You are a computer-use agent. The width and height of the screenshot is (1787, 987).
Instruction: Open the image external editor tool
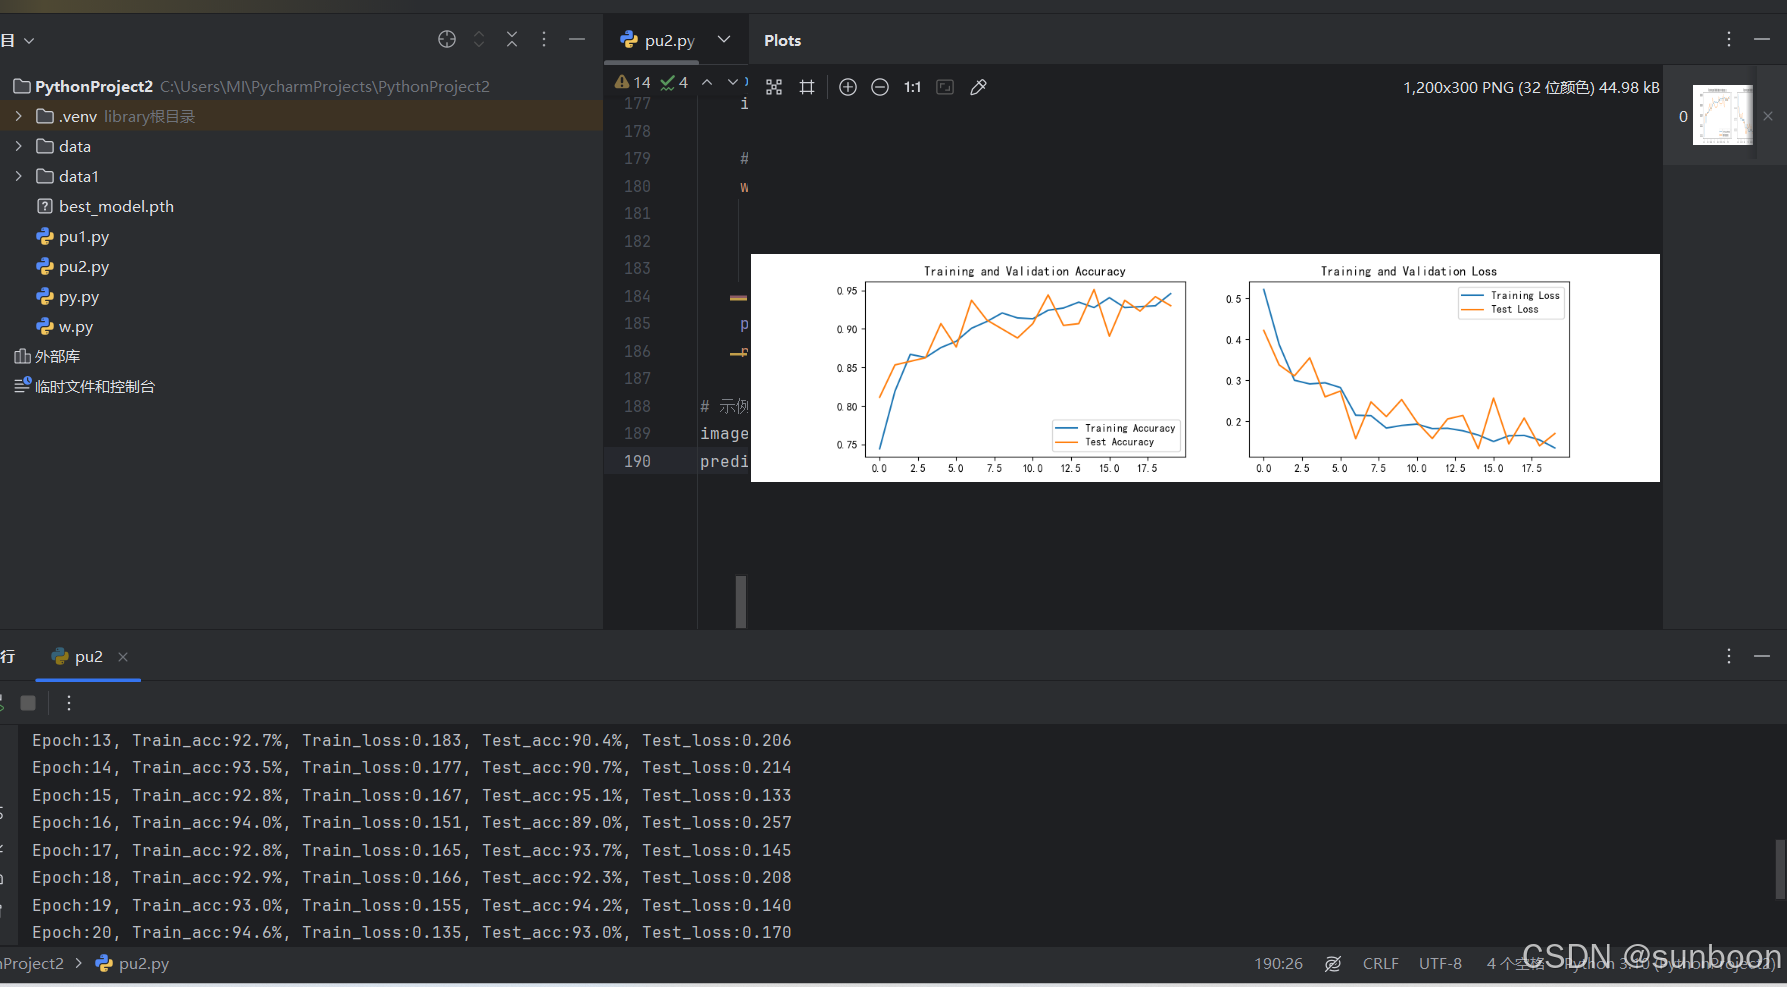[978, 87]
